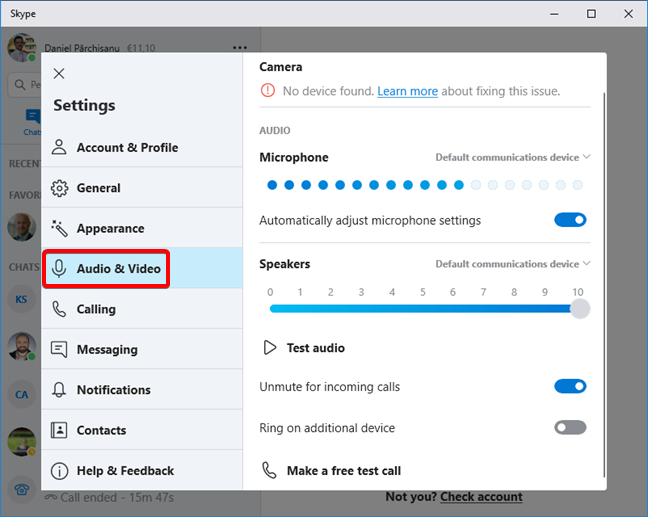Minimize the Skype window
This screenshot has width=648, height=517.
click(x=554, y=14)
